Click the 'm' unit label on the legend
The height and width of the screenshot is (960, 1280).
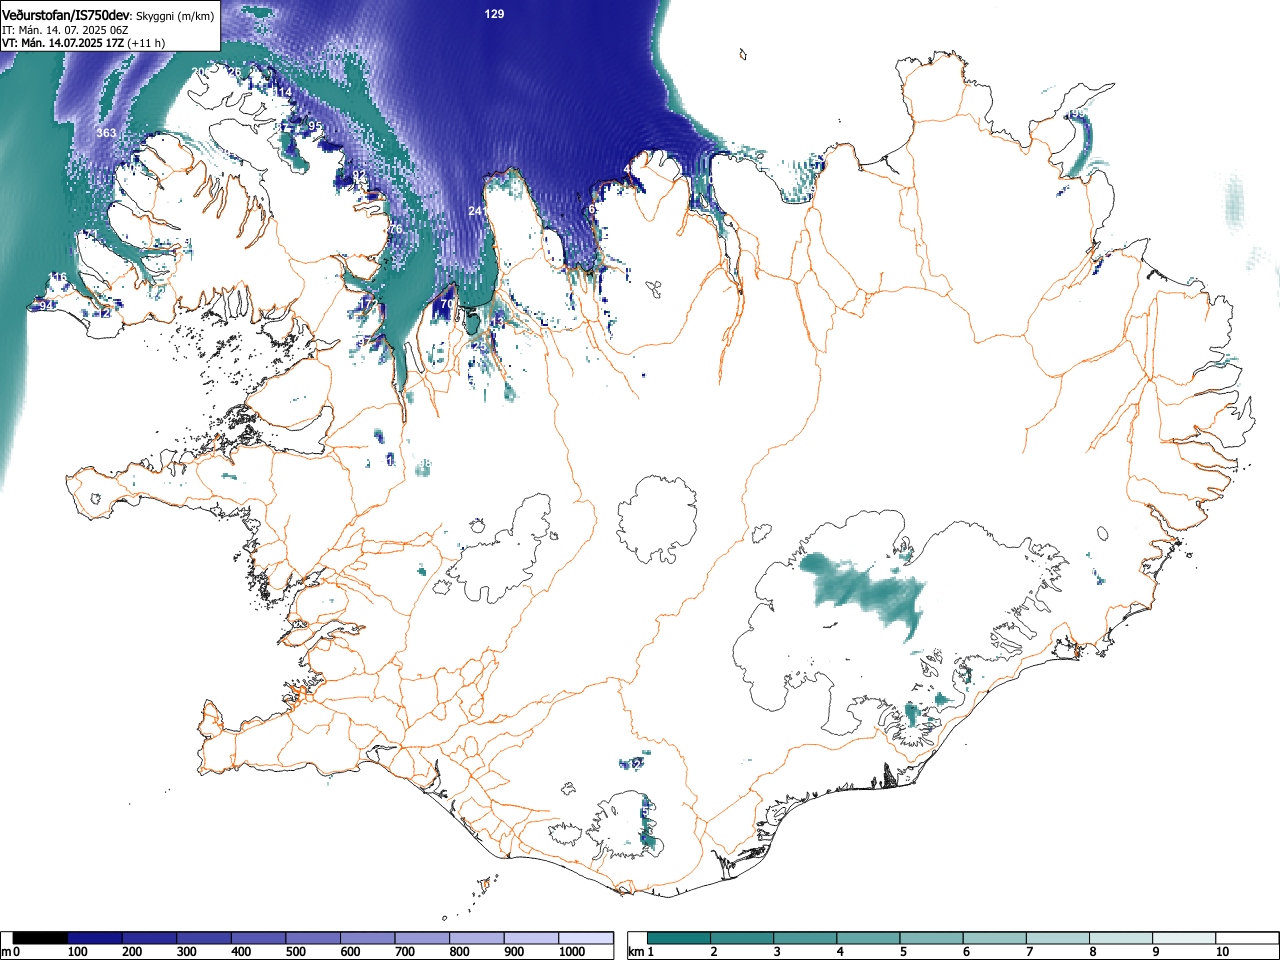pyautogui.click(x=6, y=952)
